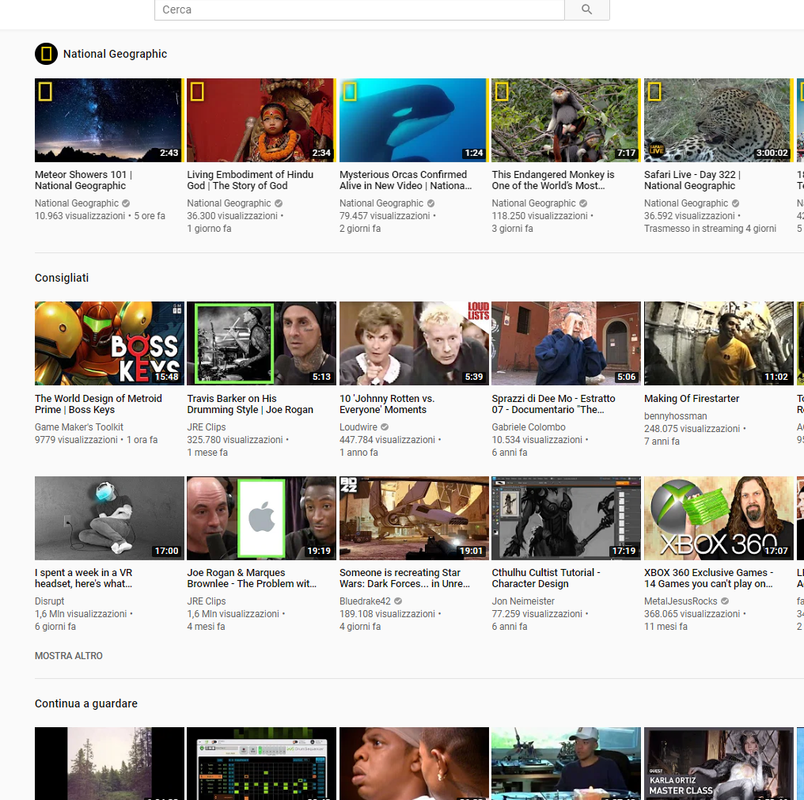
Task: Open the Johnny Rotten Loud Lists thumbnail
Action: (413, 343)
